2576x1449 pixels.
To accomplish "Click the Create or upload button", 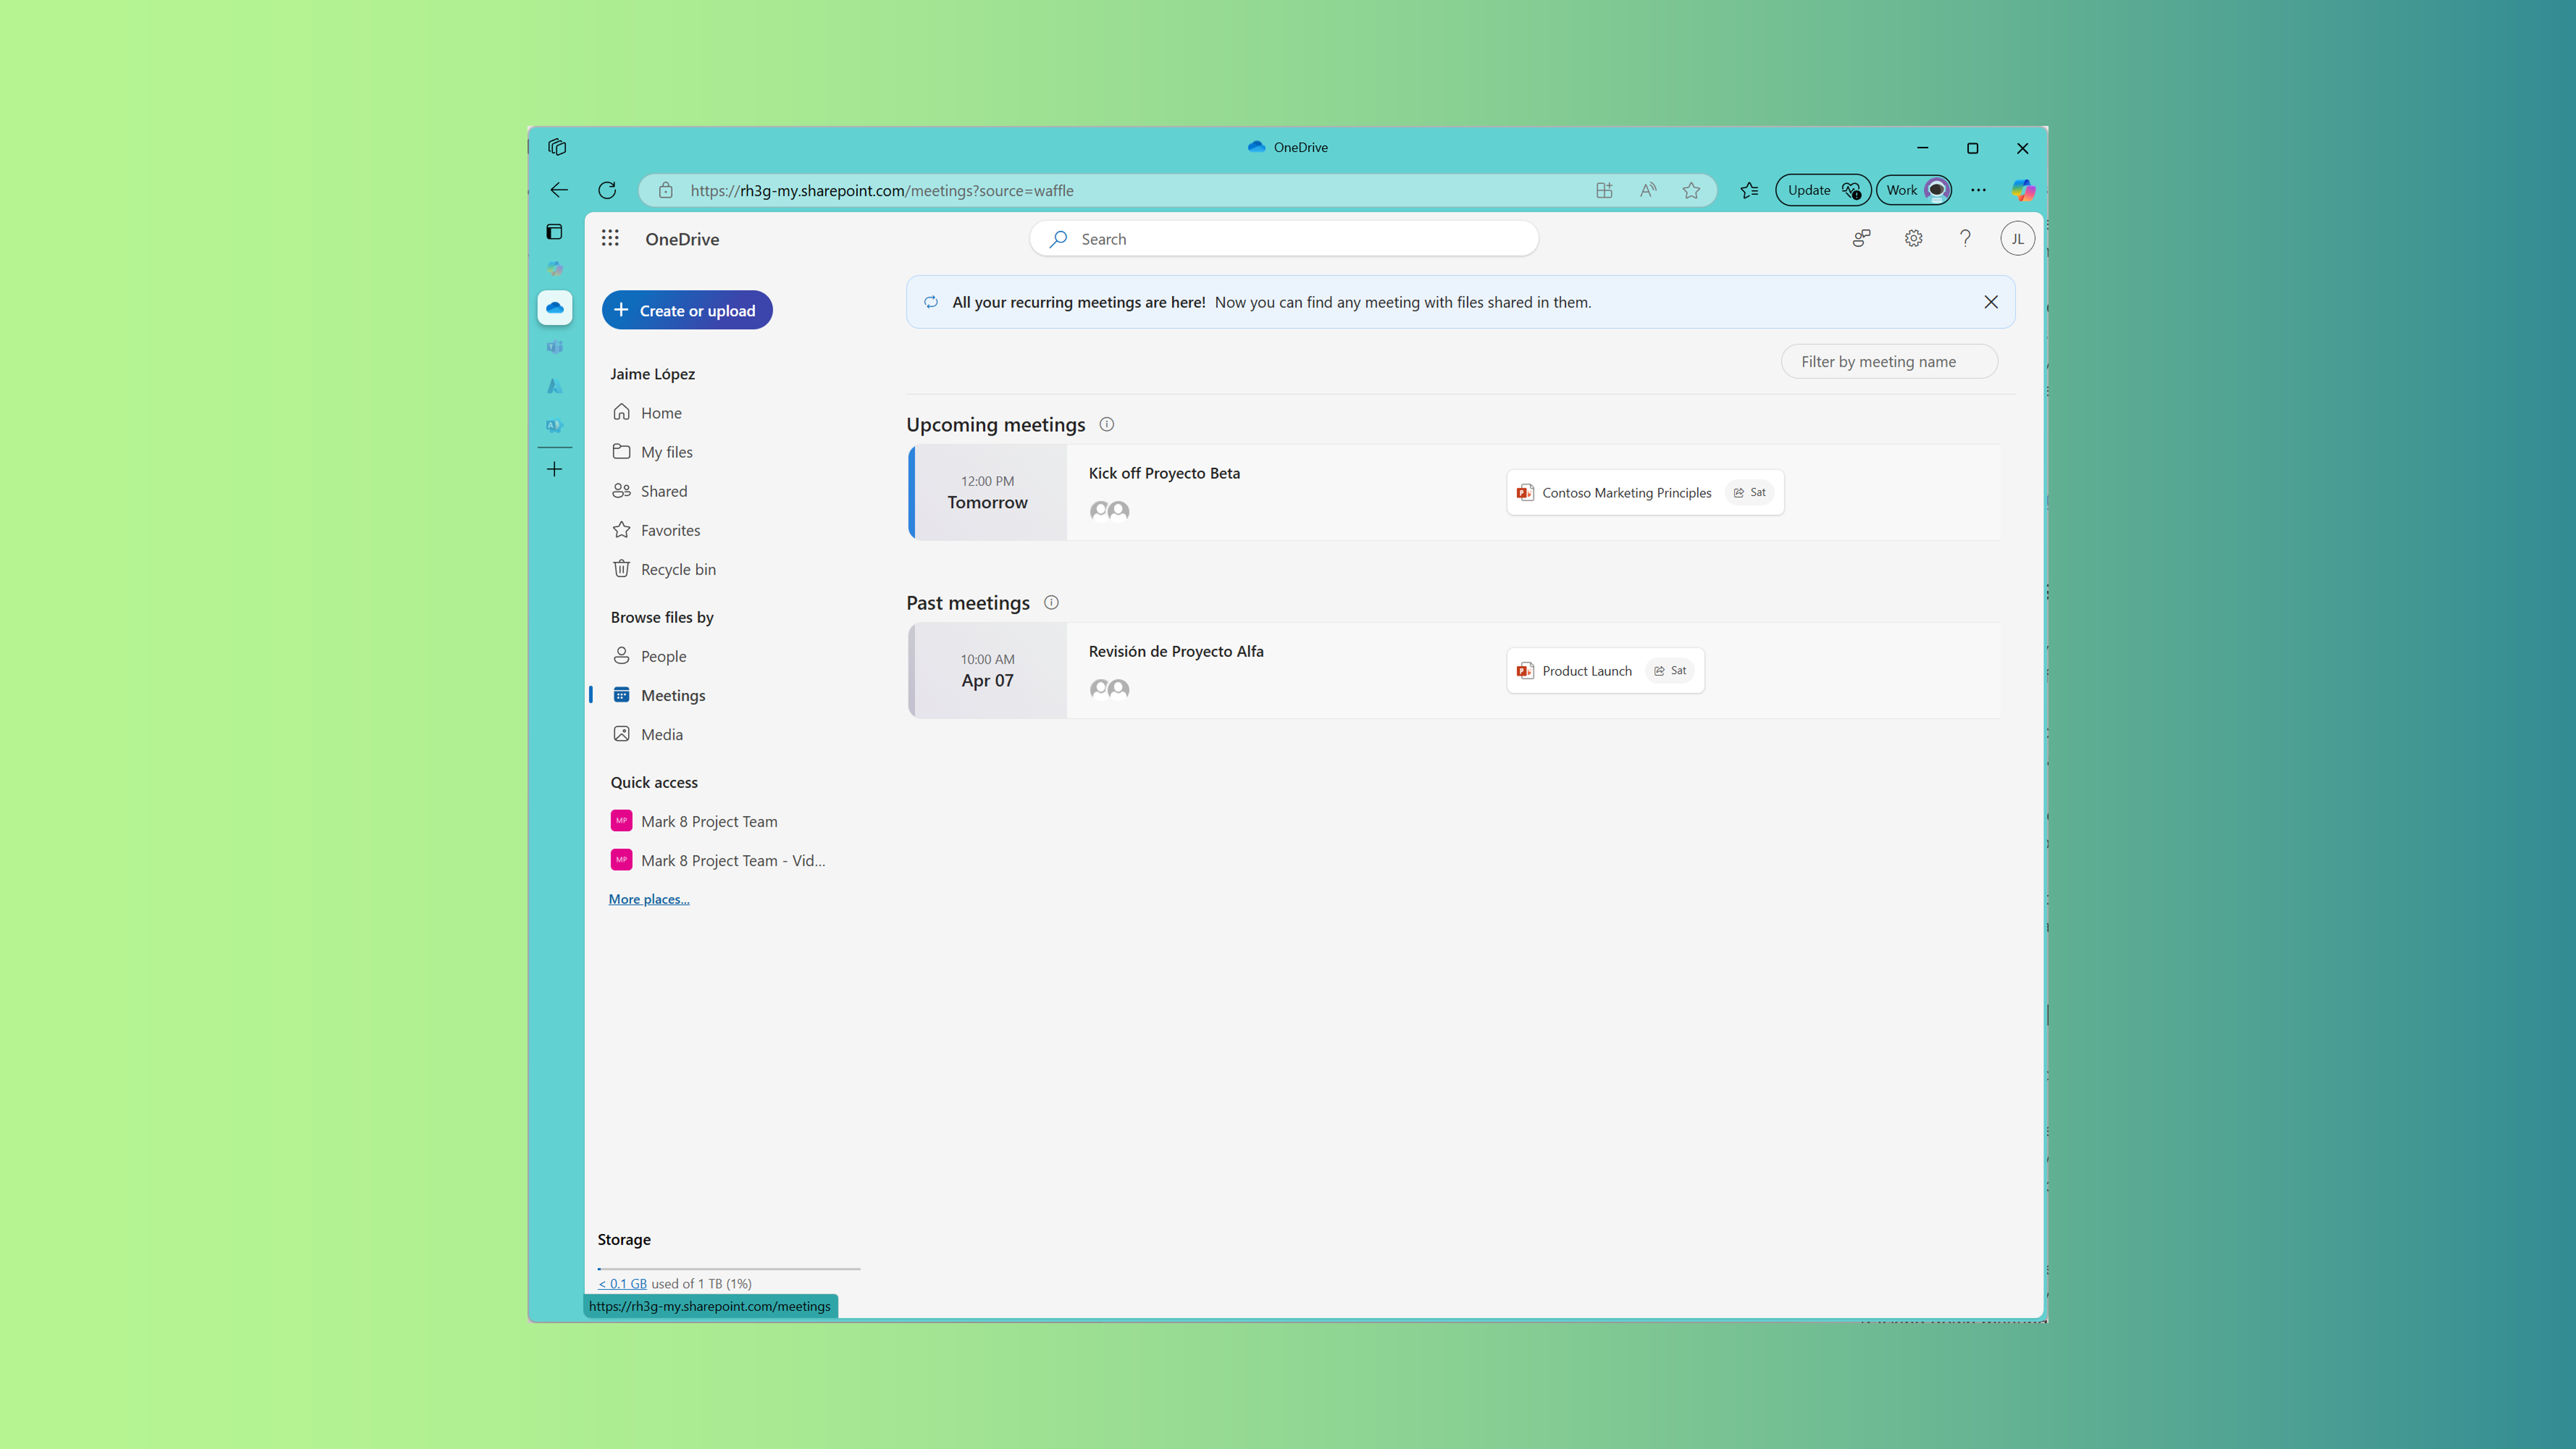I will point(687,310).
